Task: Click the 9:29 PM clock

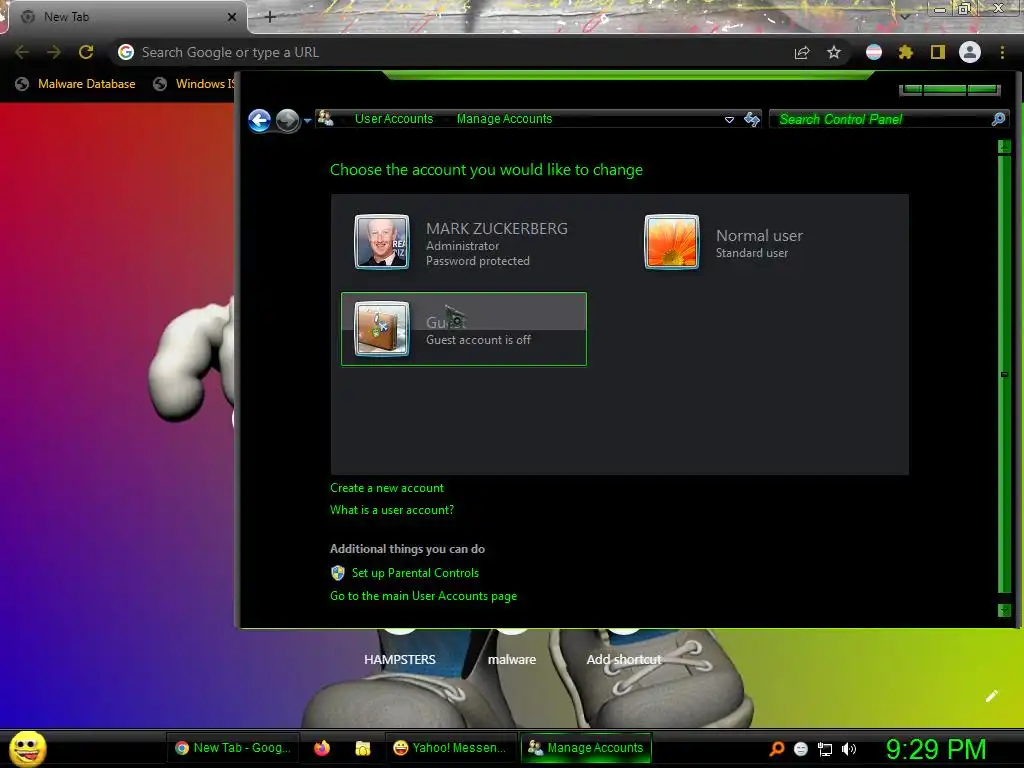Action: tap(936, 749)
